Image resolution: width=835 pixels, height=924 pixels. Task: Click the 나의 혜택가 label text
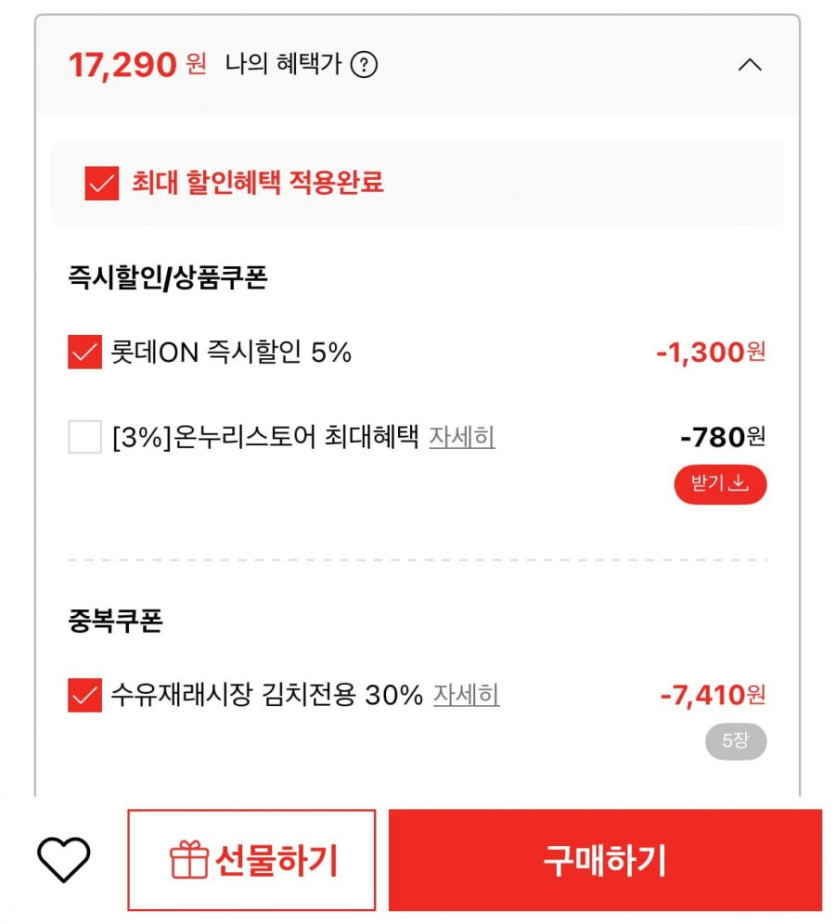284,66
